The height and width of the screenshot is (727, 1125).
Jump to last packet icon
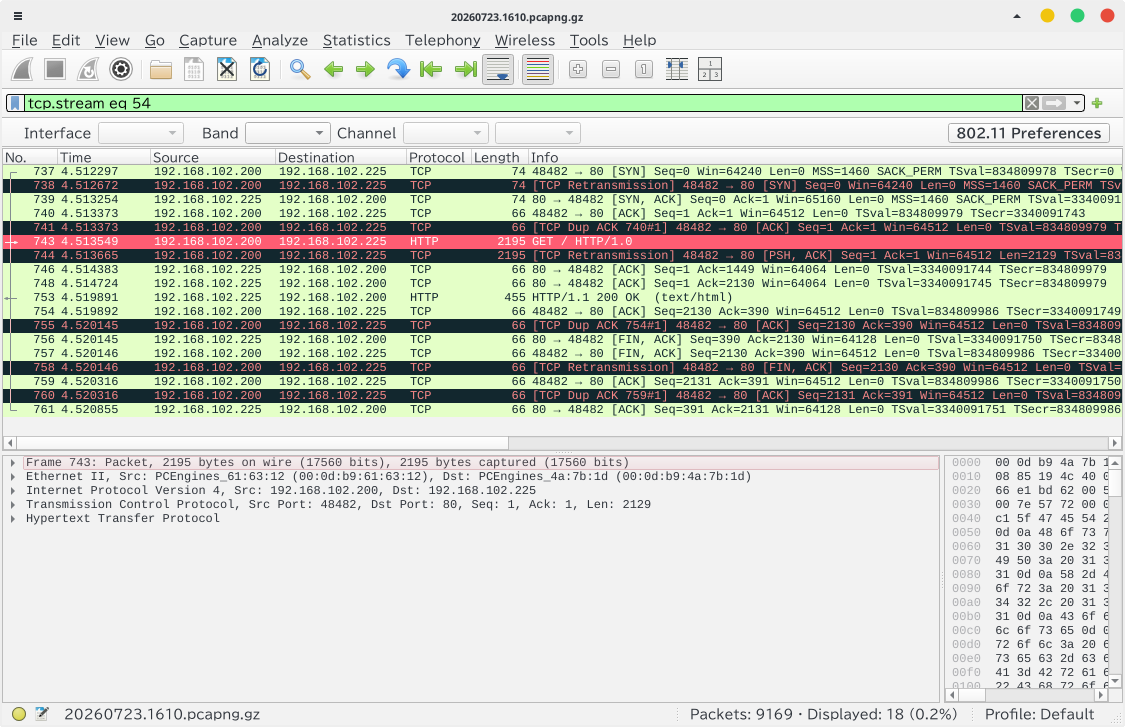[465, 70]
